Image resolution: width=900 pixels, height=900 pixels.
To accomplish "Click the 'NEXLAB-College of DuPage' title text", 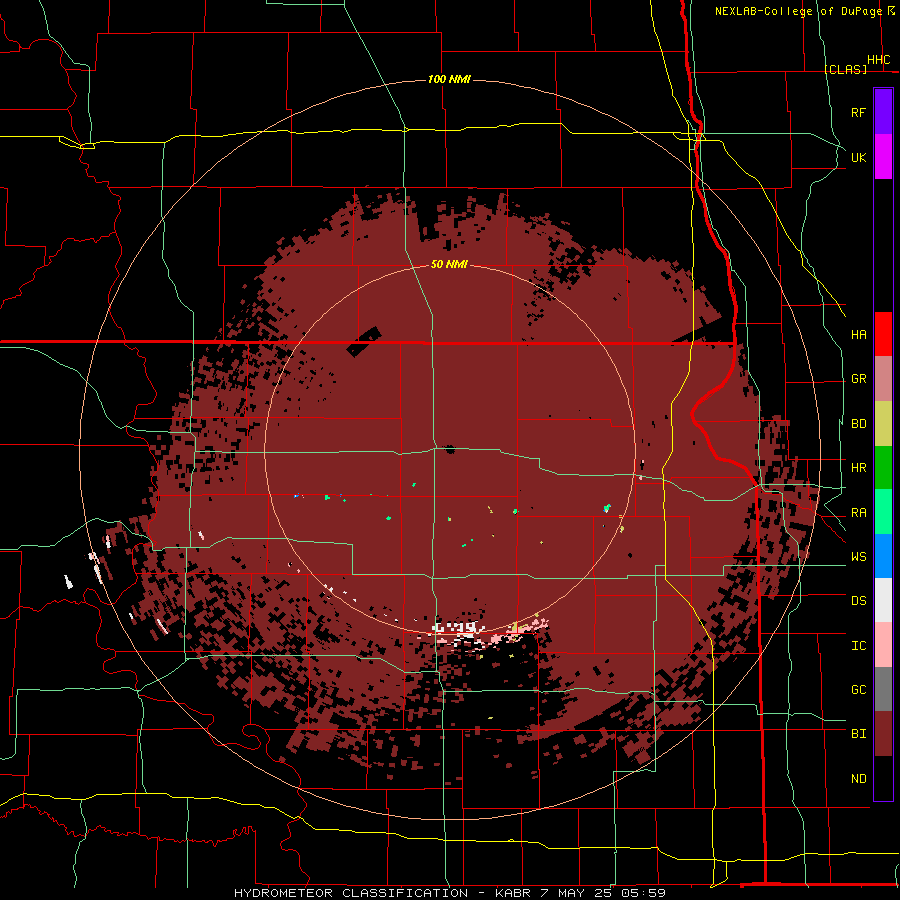I will [x=799, y=11].
